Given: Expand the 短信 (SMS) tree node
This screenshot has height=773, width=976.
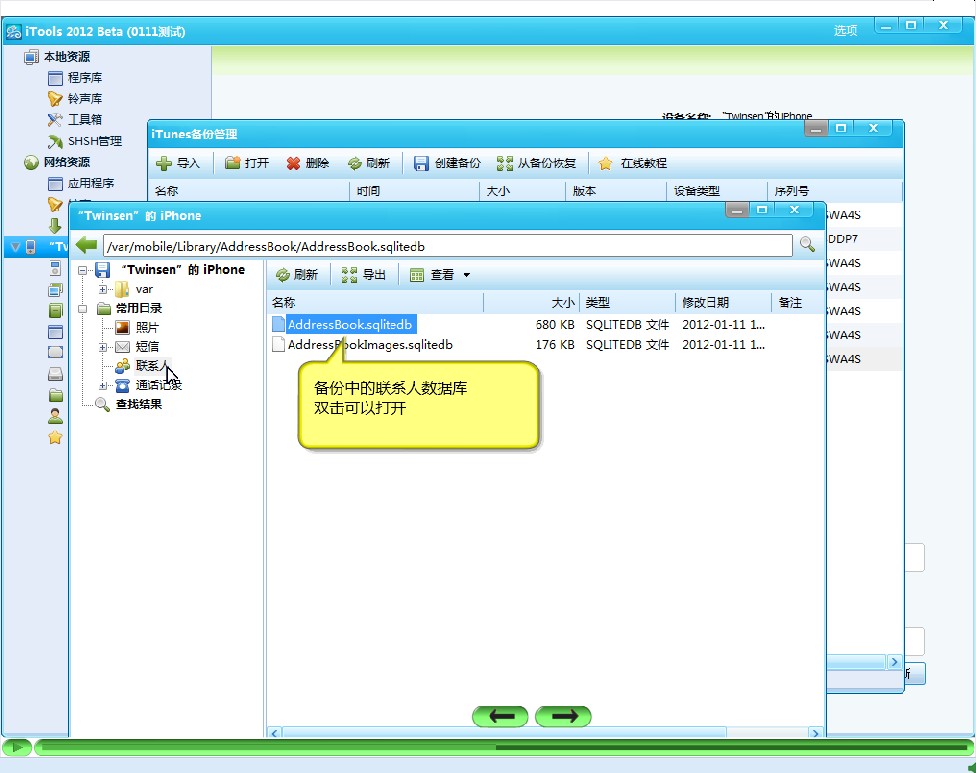Looking at the screenshot, I should (x=103, y=347).
